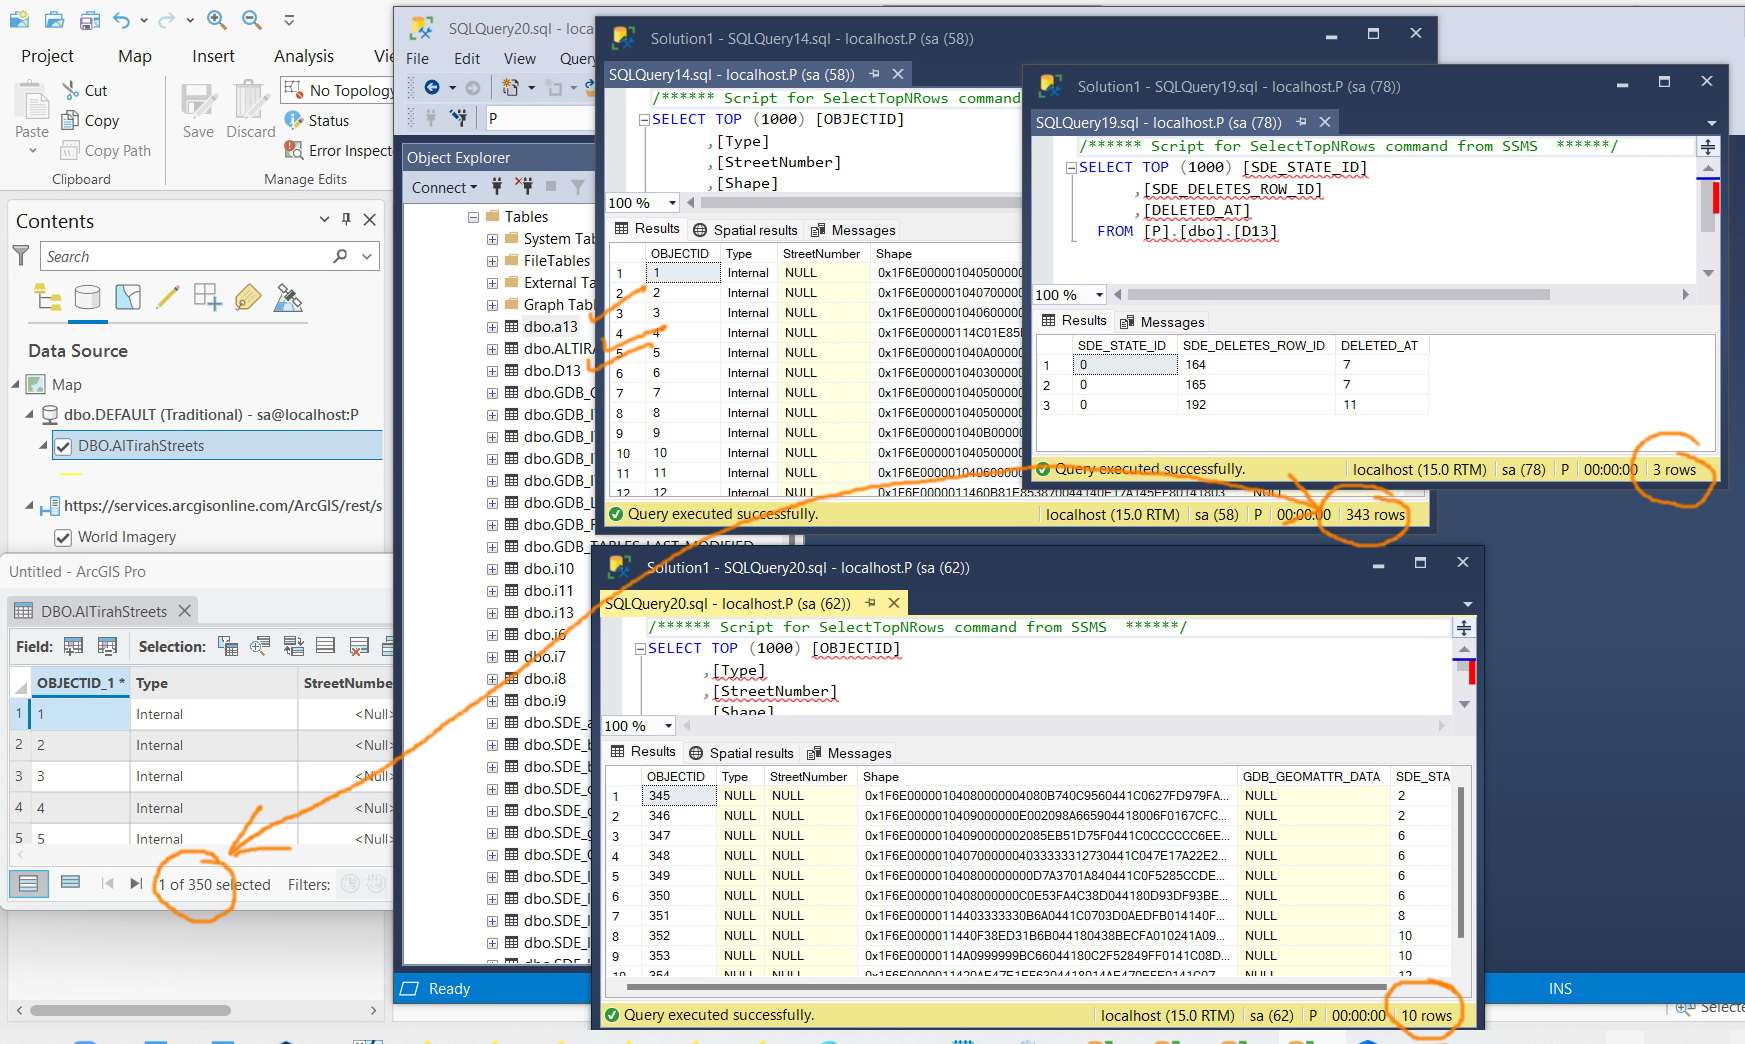
Task: Toggle World Imagery layer visibility
Action: (63, 537)
